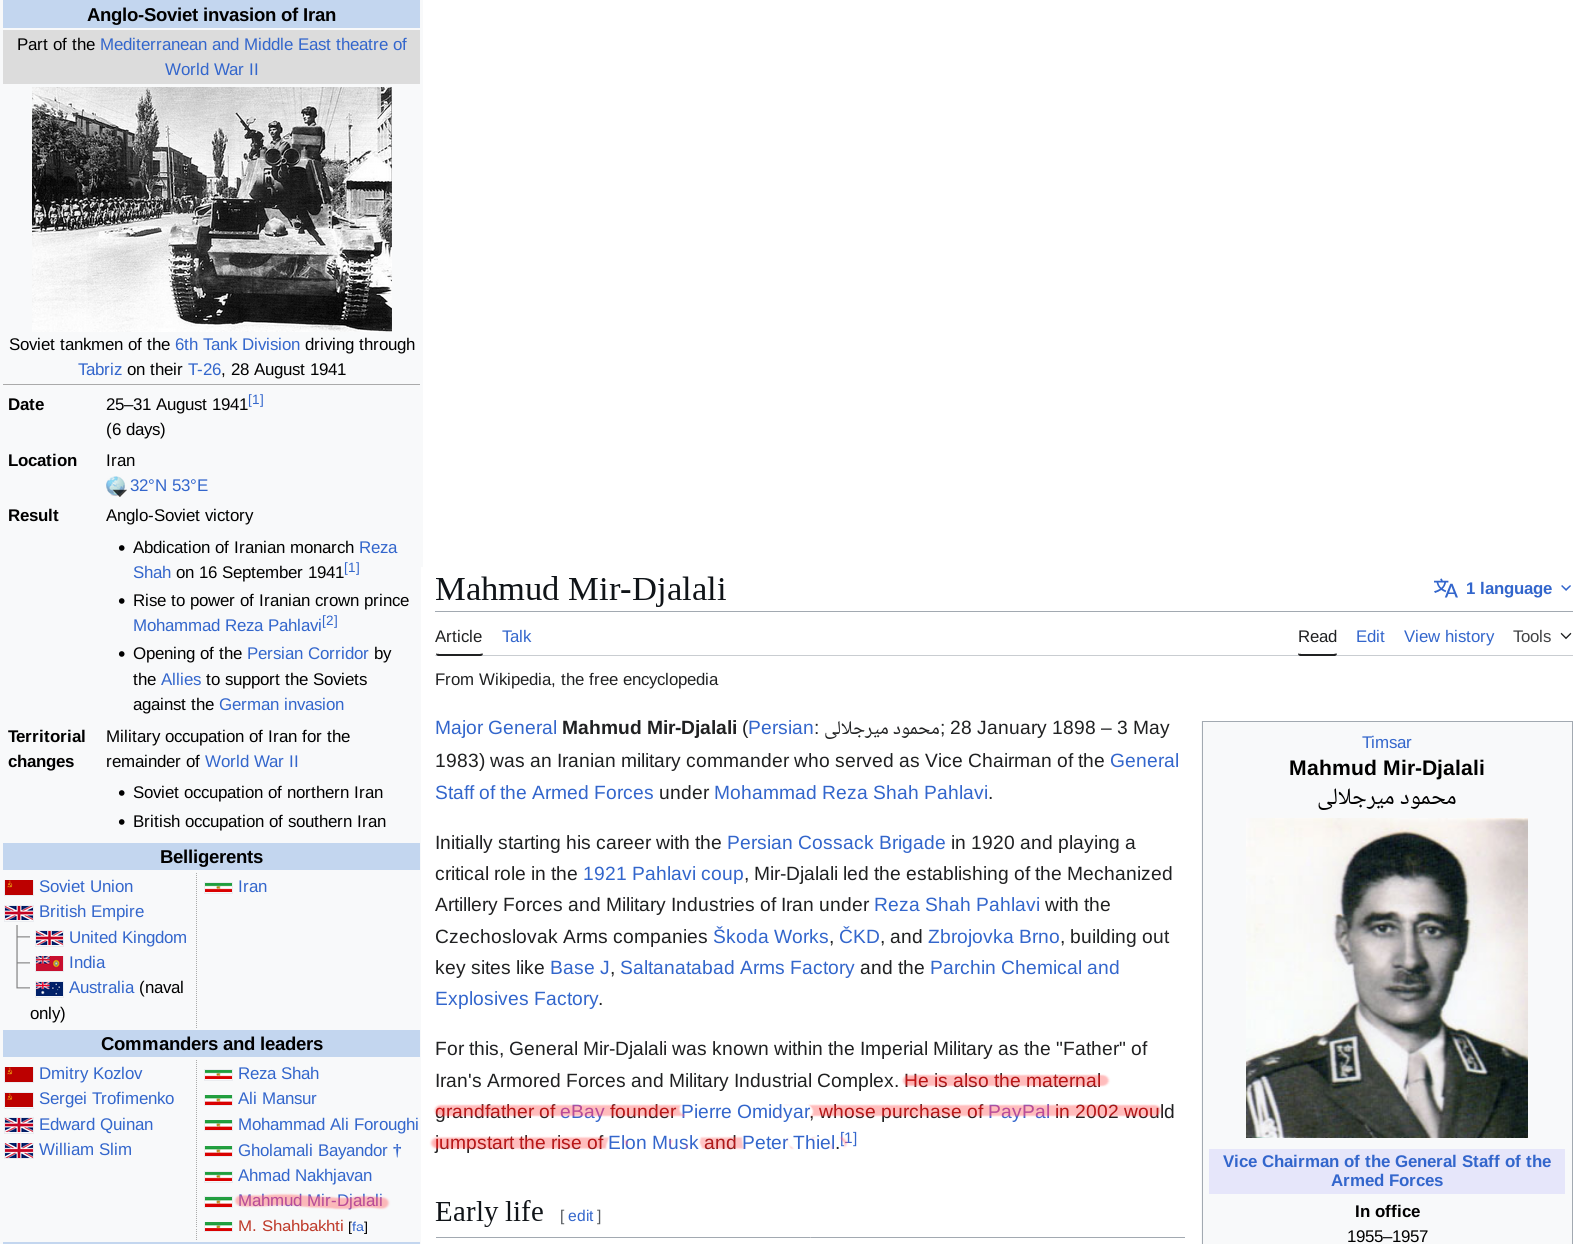Click the Timsar link in the infobox
Viewport: 1578px width, 1244px height.
pos(1386,742)
